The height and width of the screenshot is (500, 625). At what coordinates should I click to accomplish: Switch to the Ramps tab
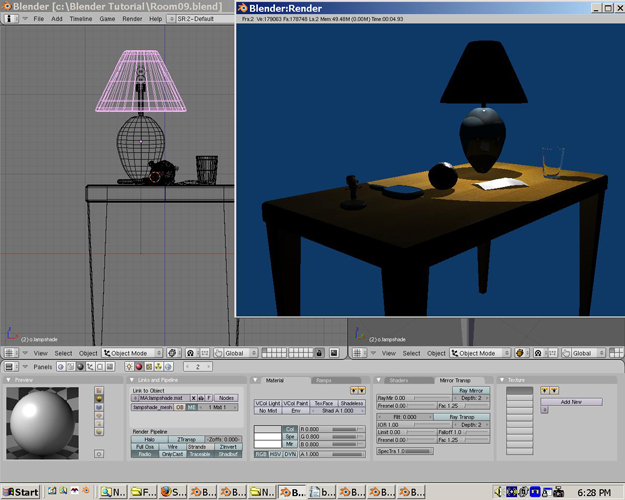324,380
